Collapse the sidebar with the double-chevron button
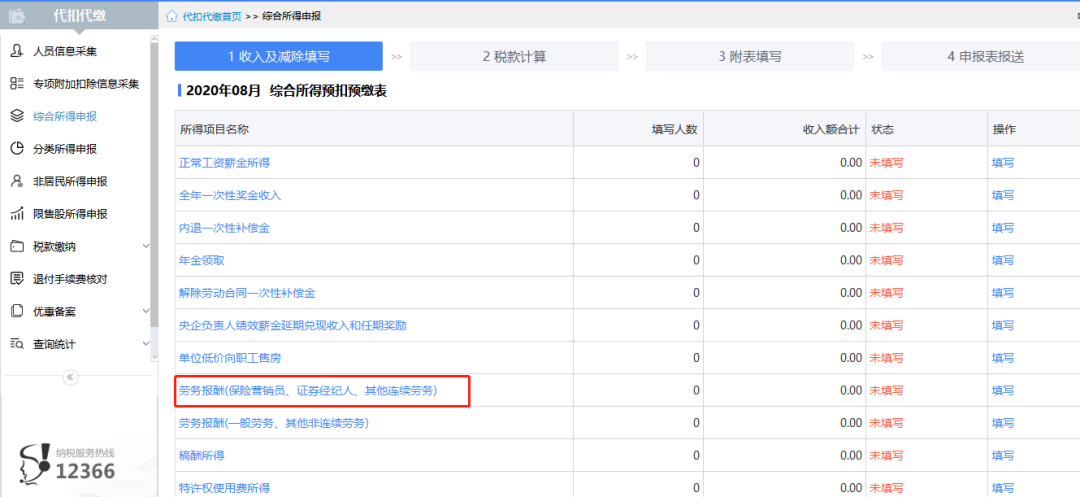 pyautogui.click(x=70, y=377)
